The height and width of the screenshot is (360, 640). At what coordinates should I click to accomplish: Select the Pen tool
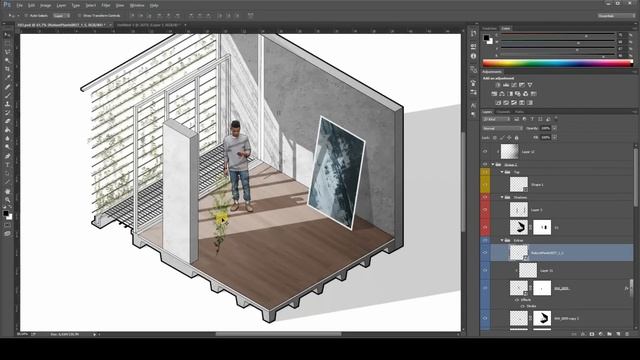pos(7,156)
